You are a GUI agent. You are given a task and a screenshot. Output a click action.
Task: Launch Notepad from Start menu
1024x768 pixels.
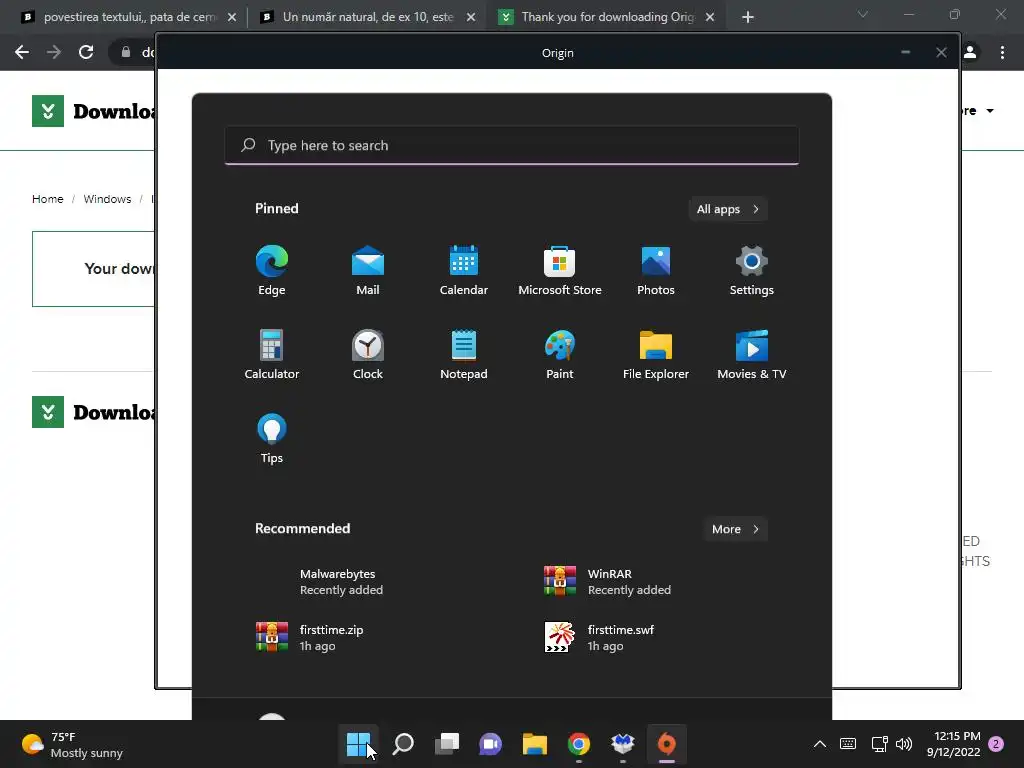tap(464, 355)
